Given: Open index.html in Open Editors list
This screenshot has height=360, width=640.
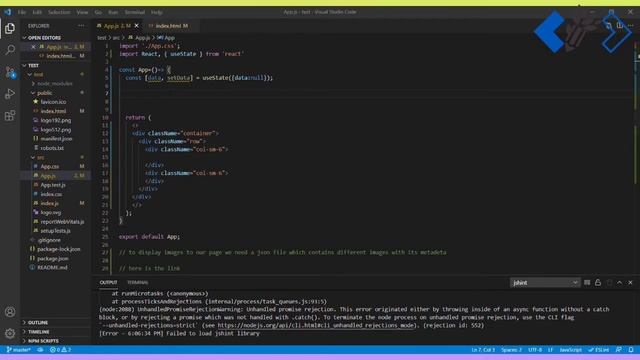Looking at the screenshot, I should 60,56.
